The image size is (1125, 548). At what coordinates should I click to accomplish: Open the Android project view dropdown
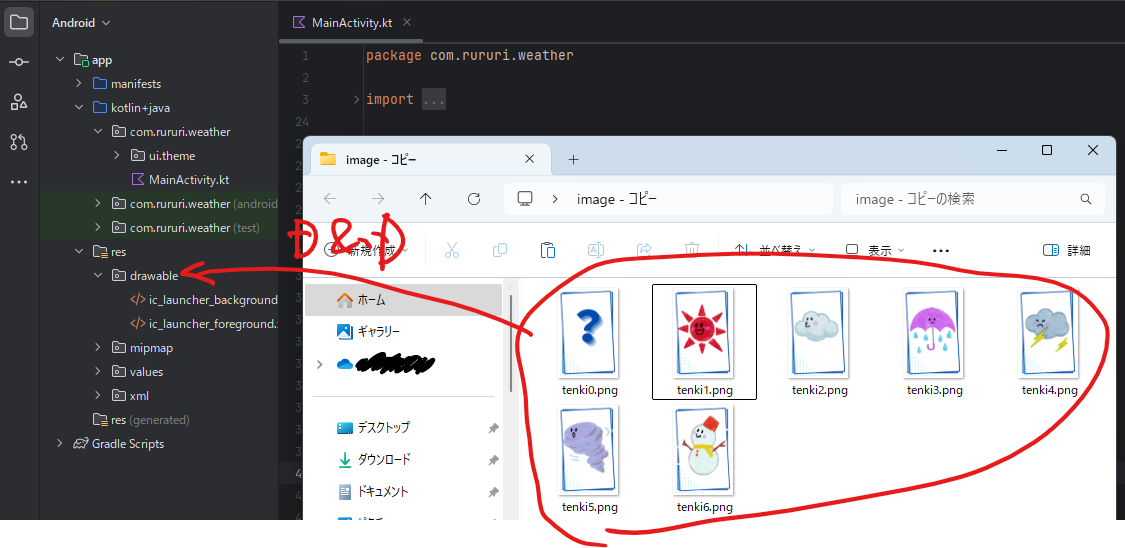(x=81, y=23)
